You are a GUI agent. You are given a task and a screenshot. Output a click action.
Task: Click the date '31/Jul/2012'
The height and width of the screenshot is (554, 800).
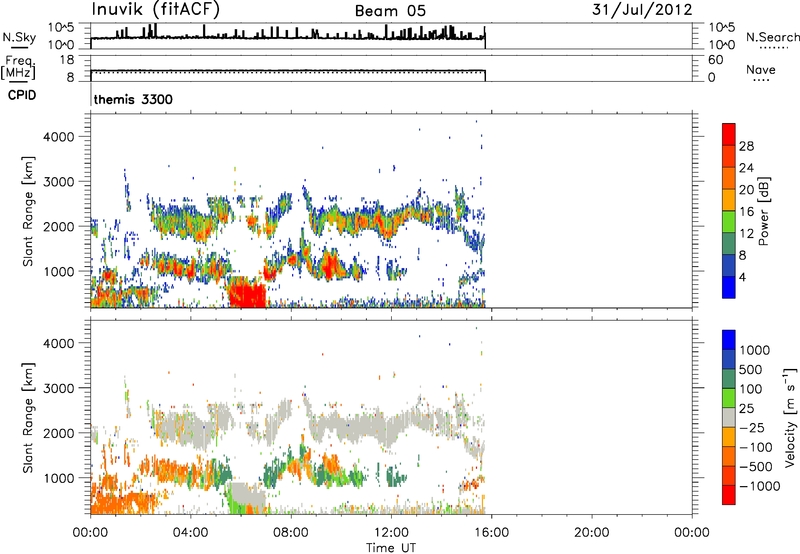click(x=642, y=10)
